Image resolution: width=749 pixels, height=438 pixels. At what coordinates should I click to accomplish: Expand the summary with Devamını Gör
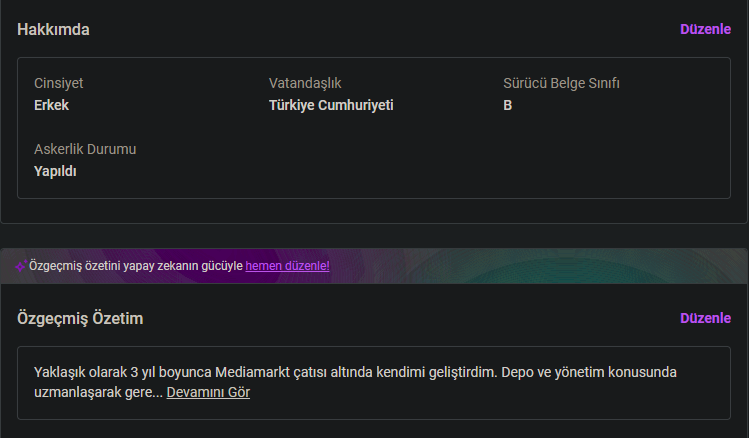208,392
